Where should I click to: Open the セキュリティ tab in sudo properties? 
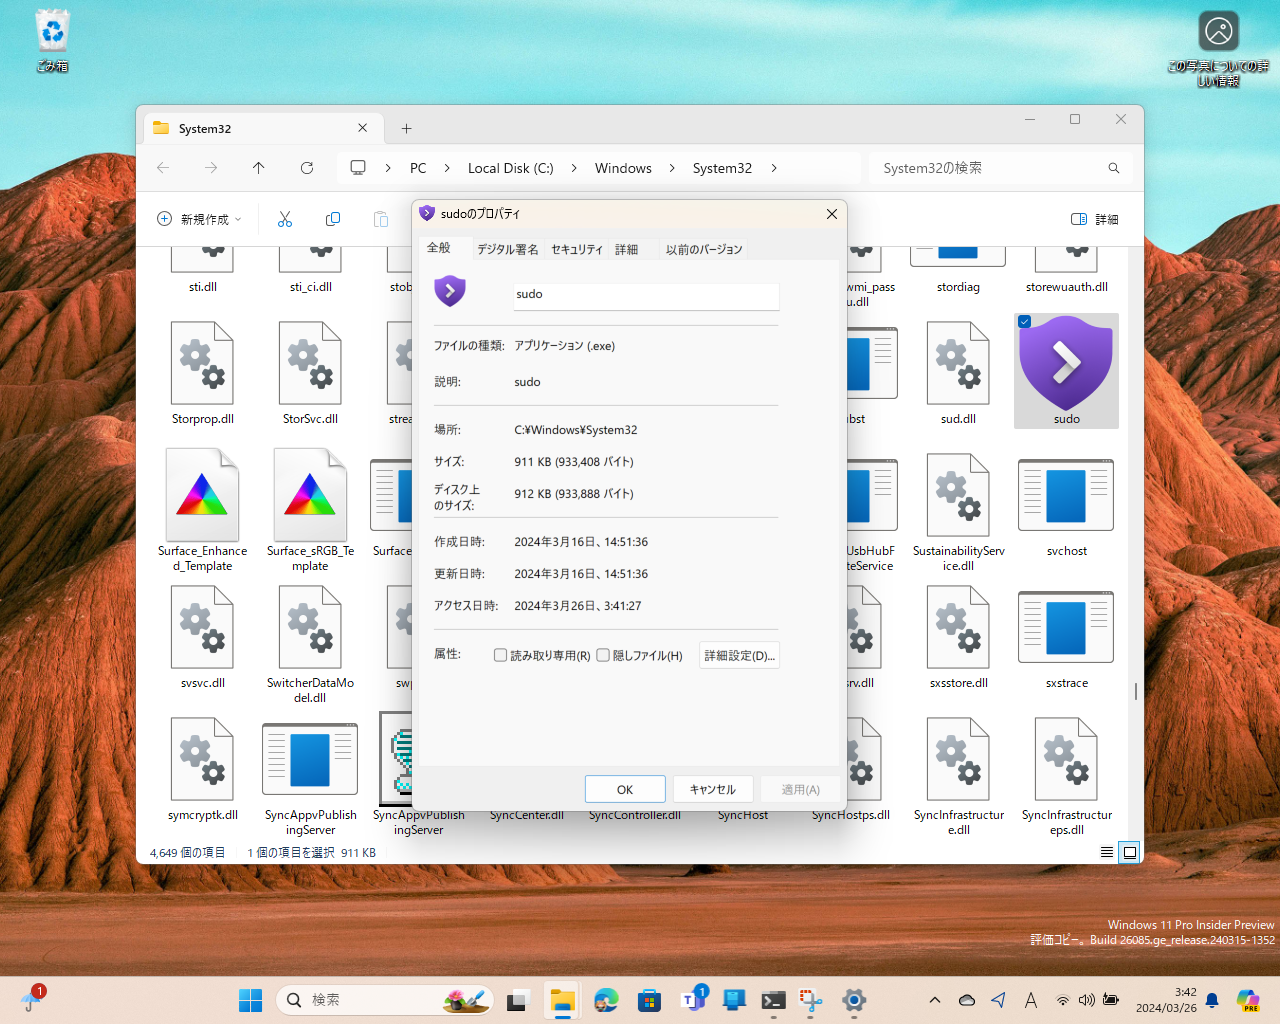577,249
